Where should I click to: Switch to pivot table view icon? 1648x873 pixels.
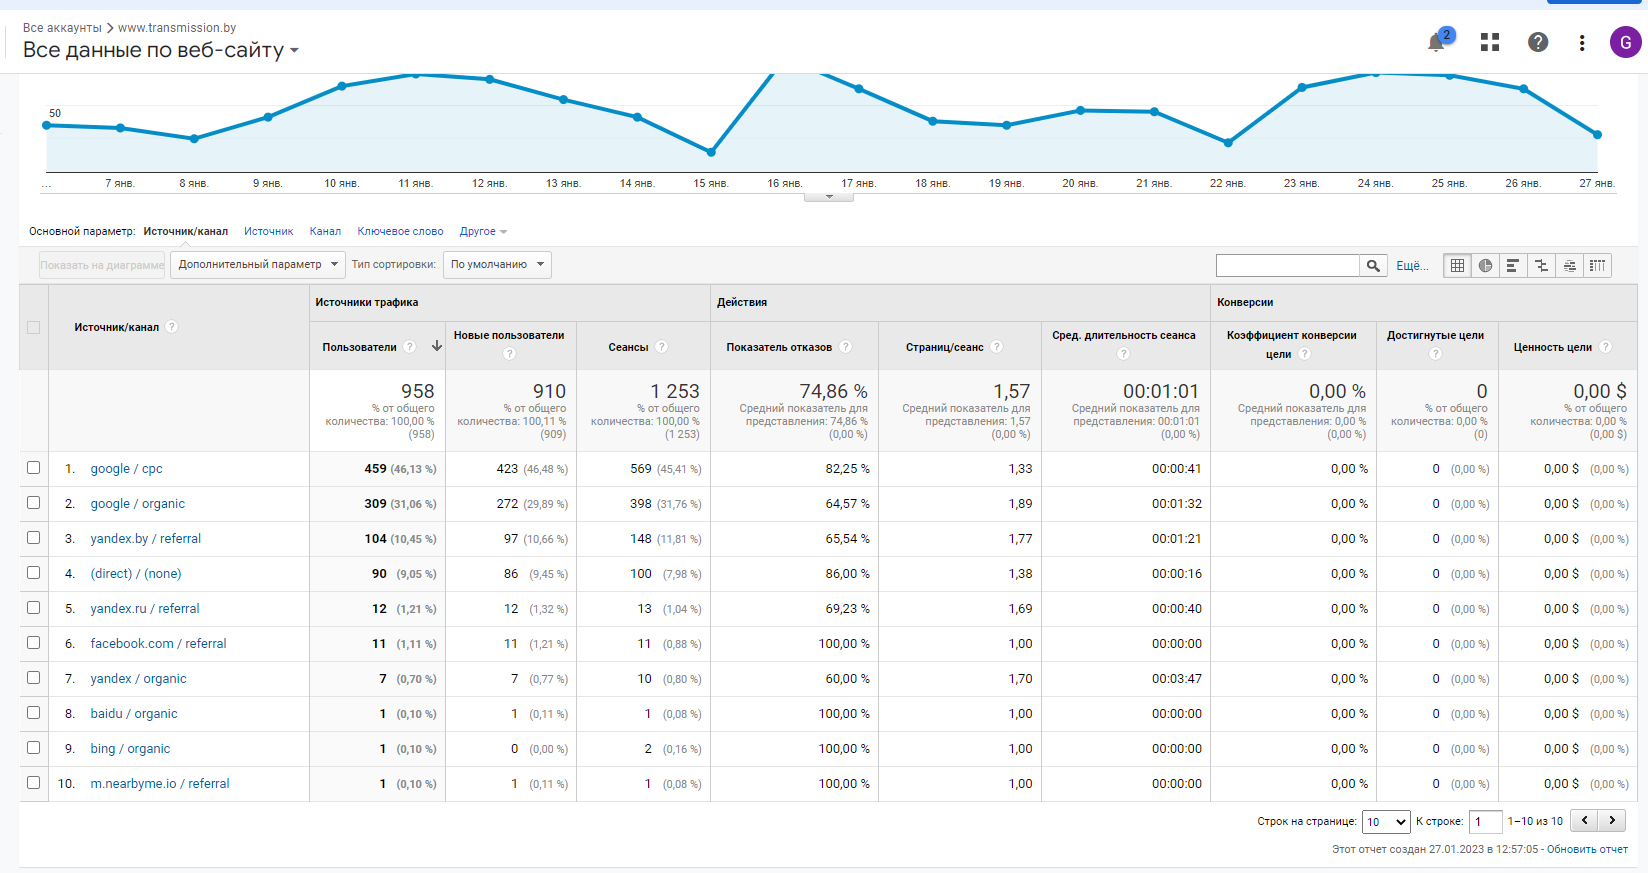click(x=1597, y=265)
